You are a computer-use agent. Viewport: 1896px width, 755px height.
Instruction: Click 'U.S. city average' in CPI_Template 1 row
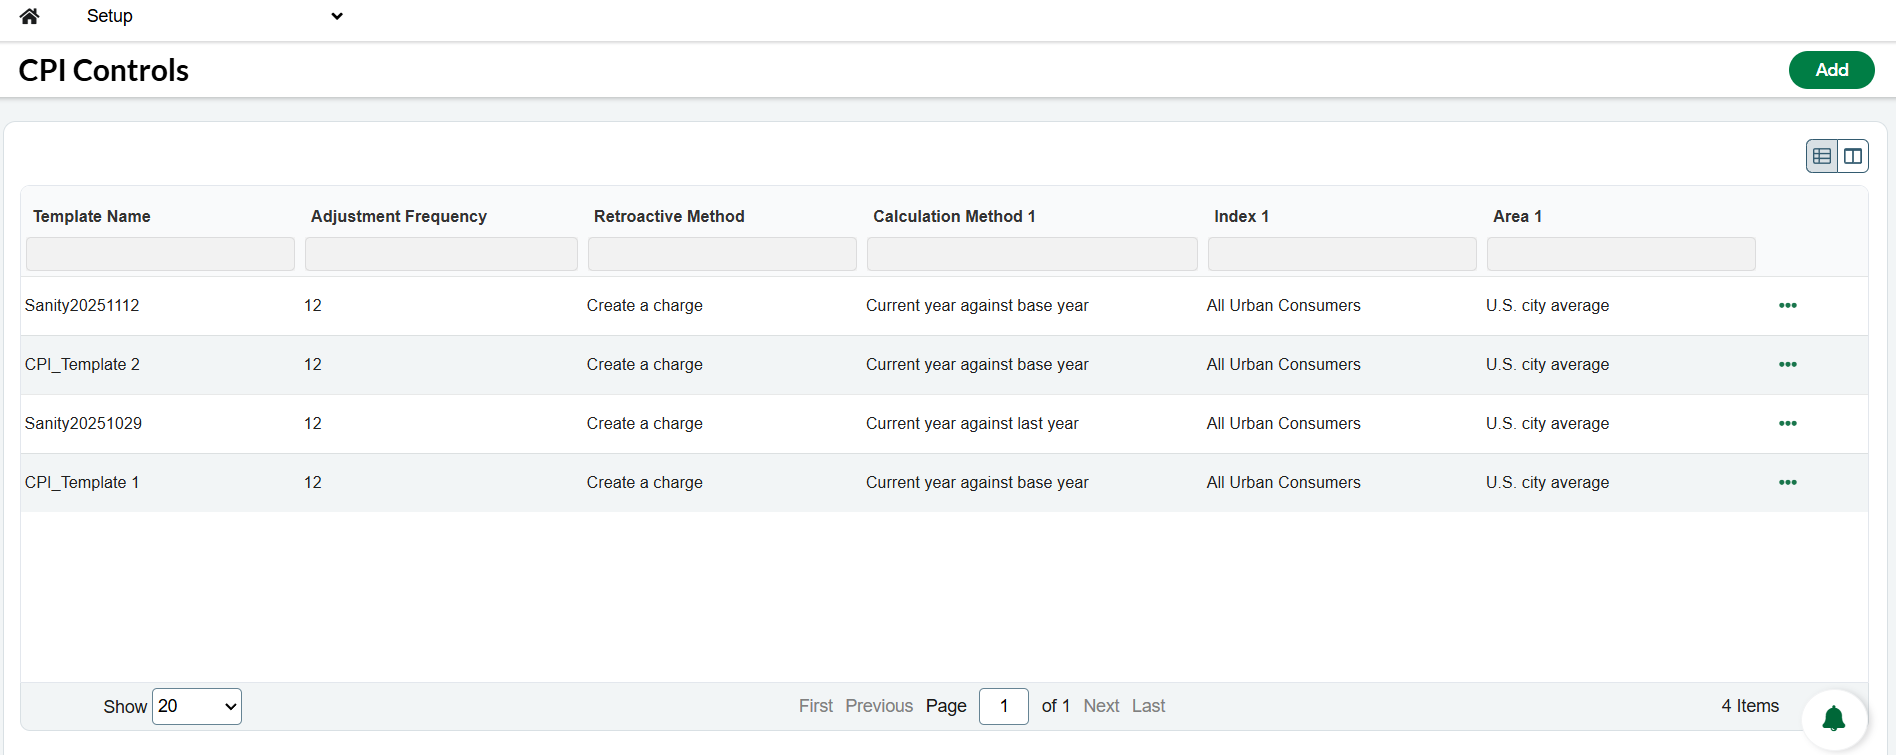tap(1547, 482)
